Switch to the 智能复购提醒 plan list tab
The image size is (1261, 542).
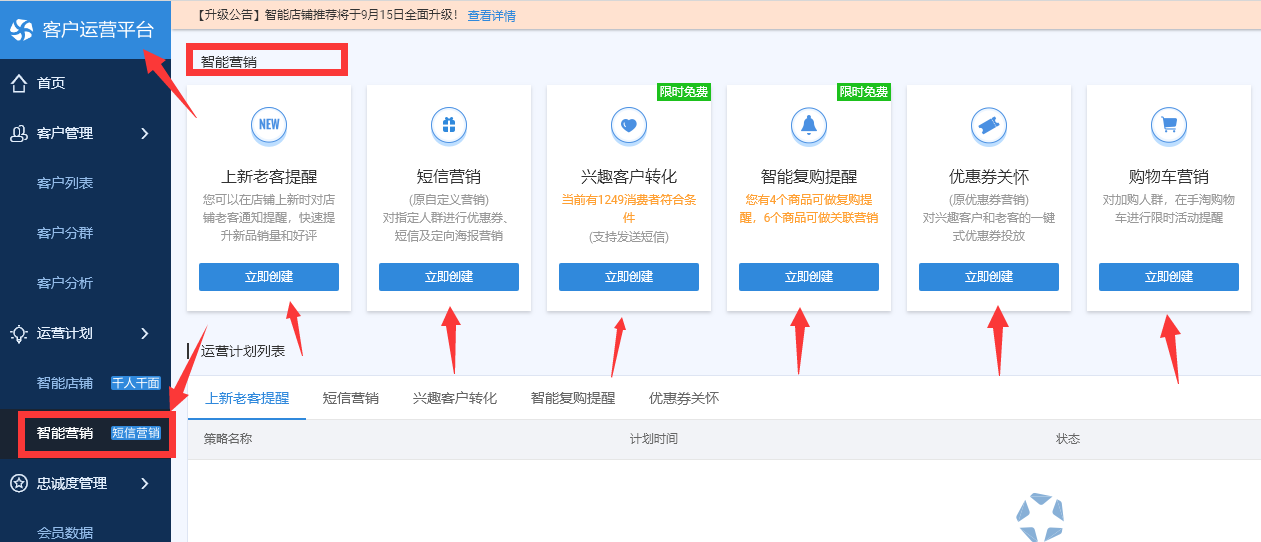573,398
